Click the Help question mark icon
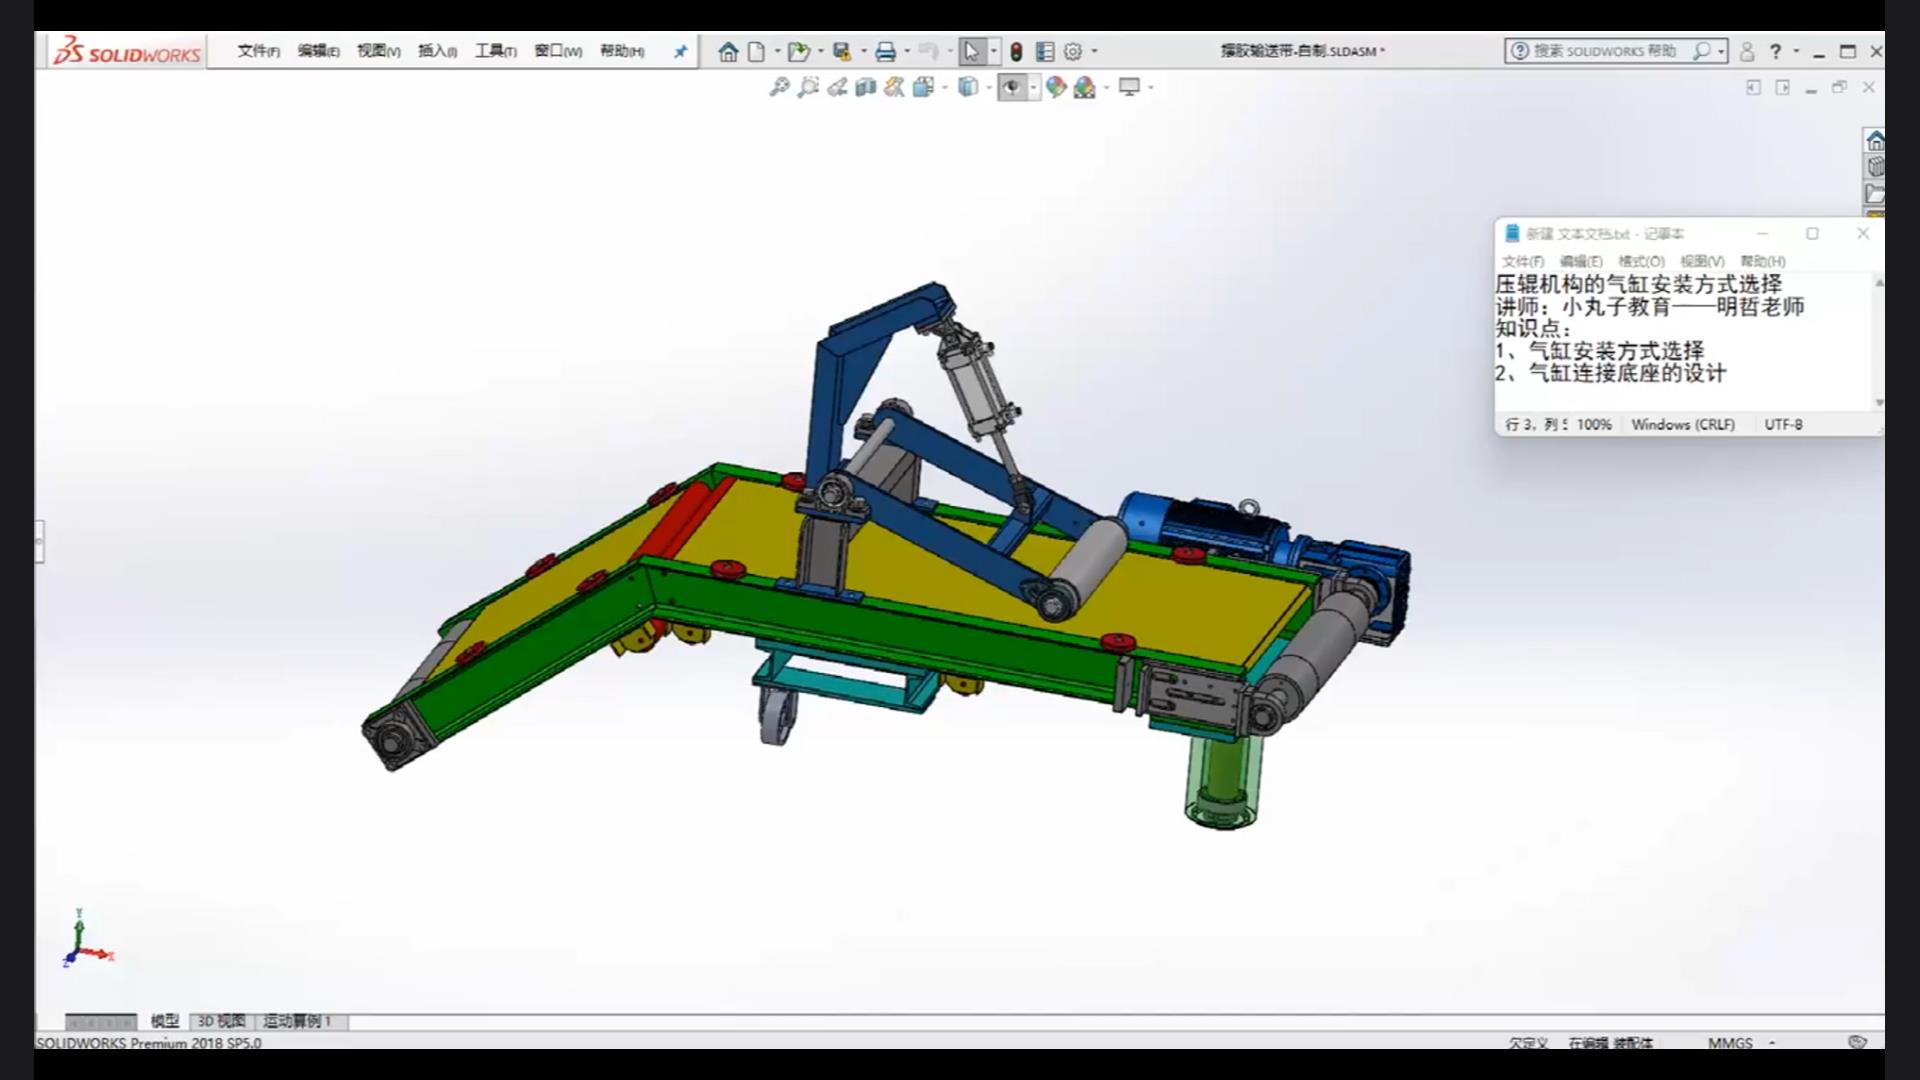This screenshot has height=1080, width=1920. tap(1776, 52)
